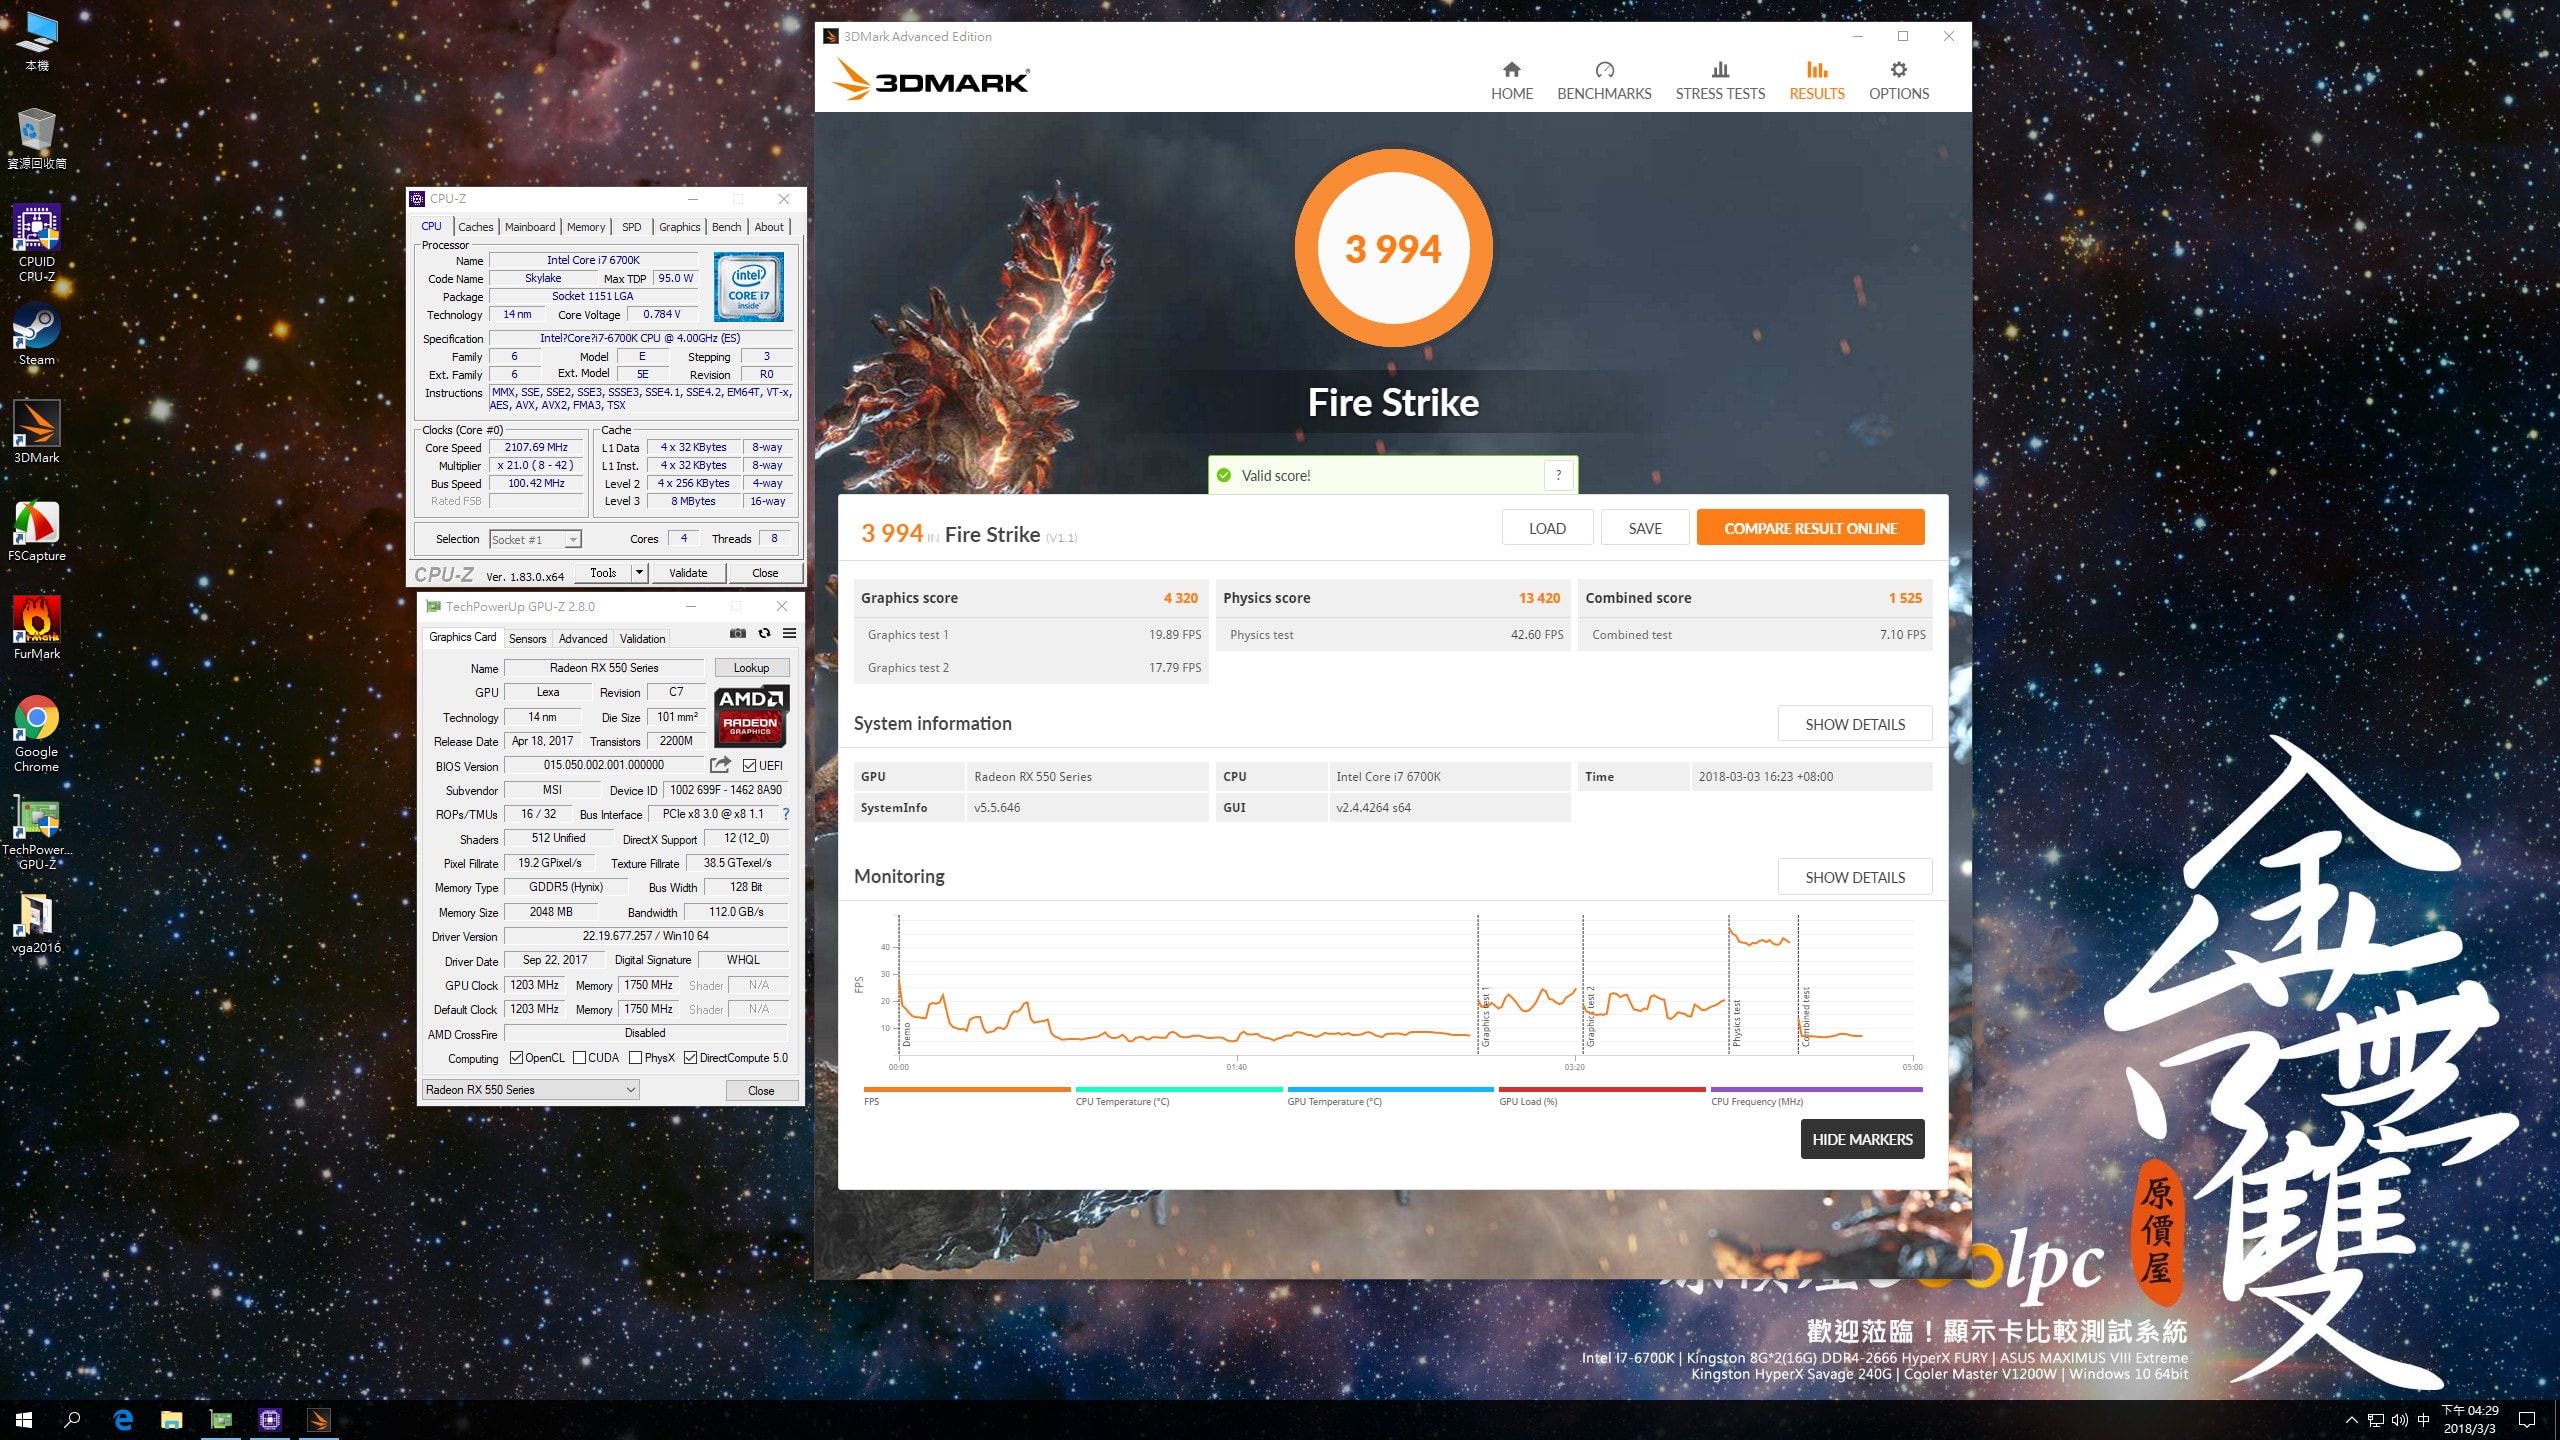Open the Radeon RX 550 Series GPU selector dropdown
Screen dimensions: 2560x1440
[x=530, y=1090]
